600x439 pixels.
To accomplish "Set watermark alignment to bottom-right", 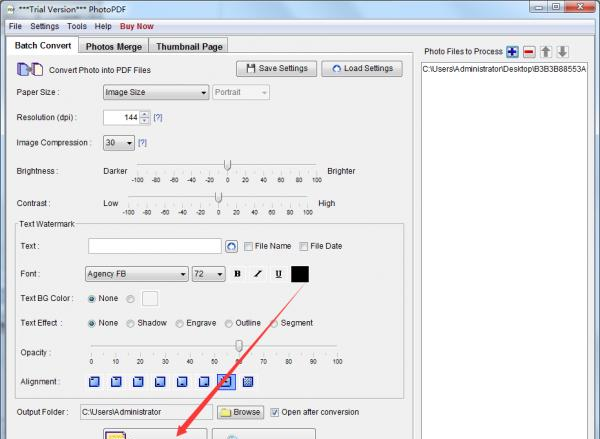I will click(204, 382).
